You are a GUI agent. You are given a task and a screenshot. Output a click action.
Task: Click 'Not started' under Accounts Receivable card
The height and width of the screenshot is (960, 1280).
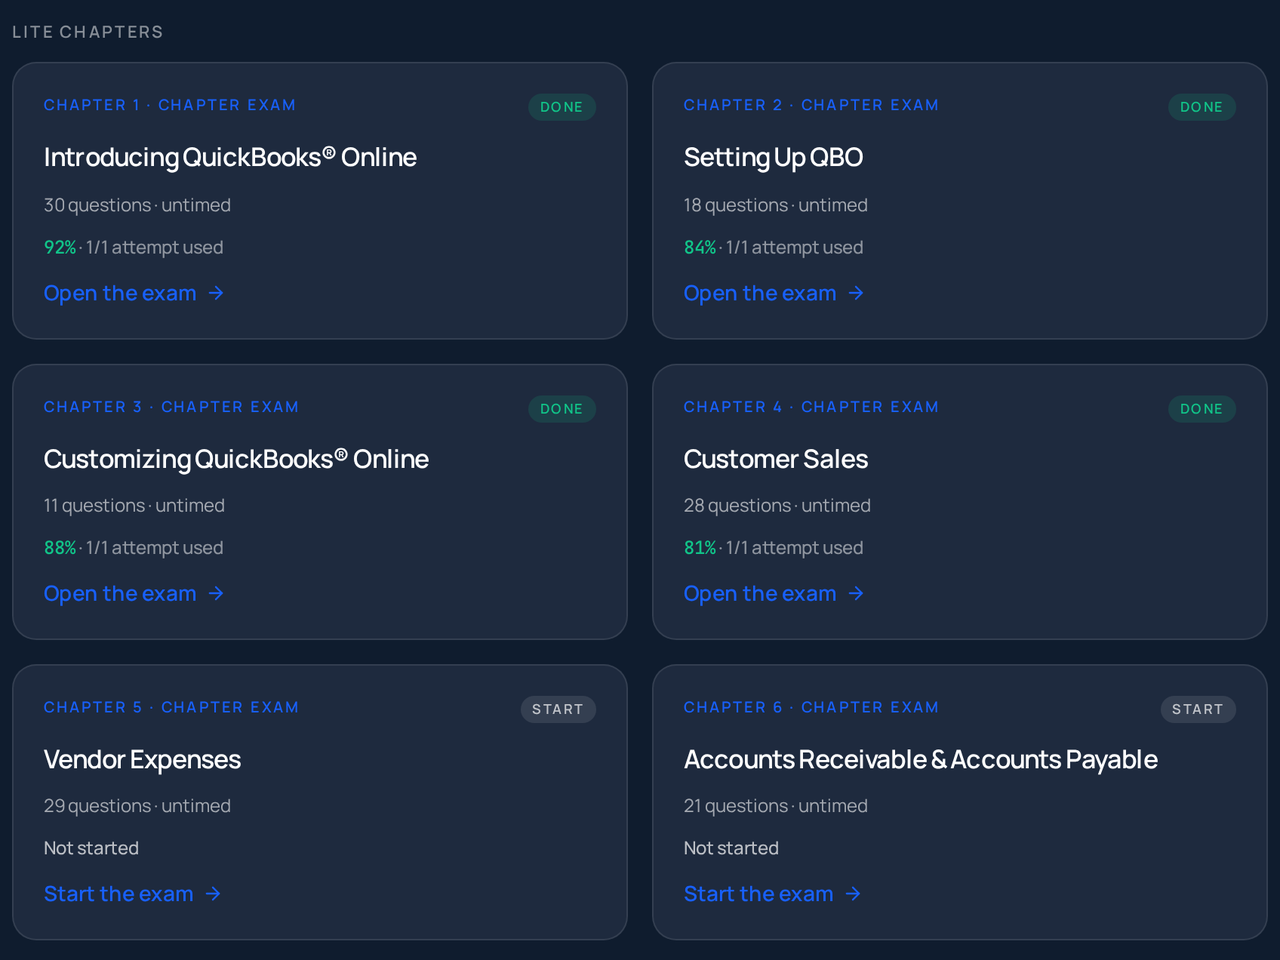click(x=731, y=848)
